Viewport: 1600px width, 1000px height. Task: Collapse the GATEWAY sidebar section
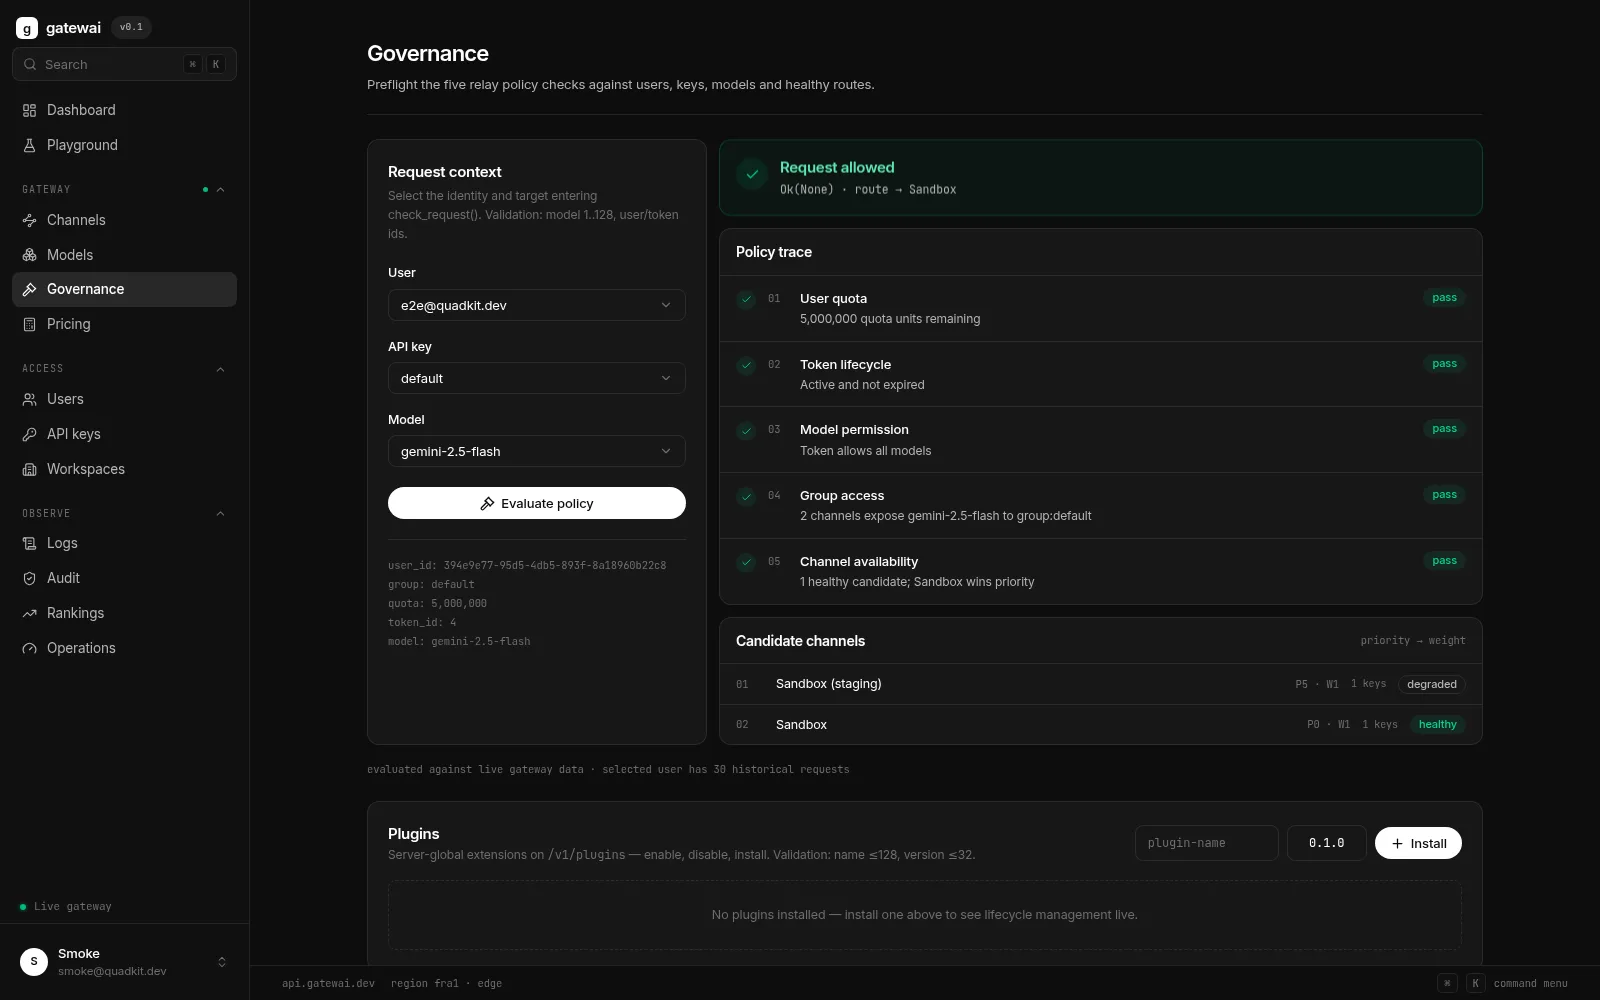(x=220, y=189)
